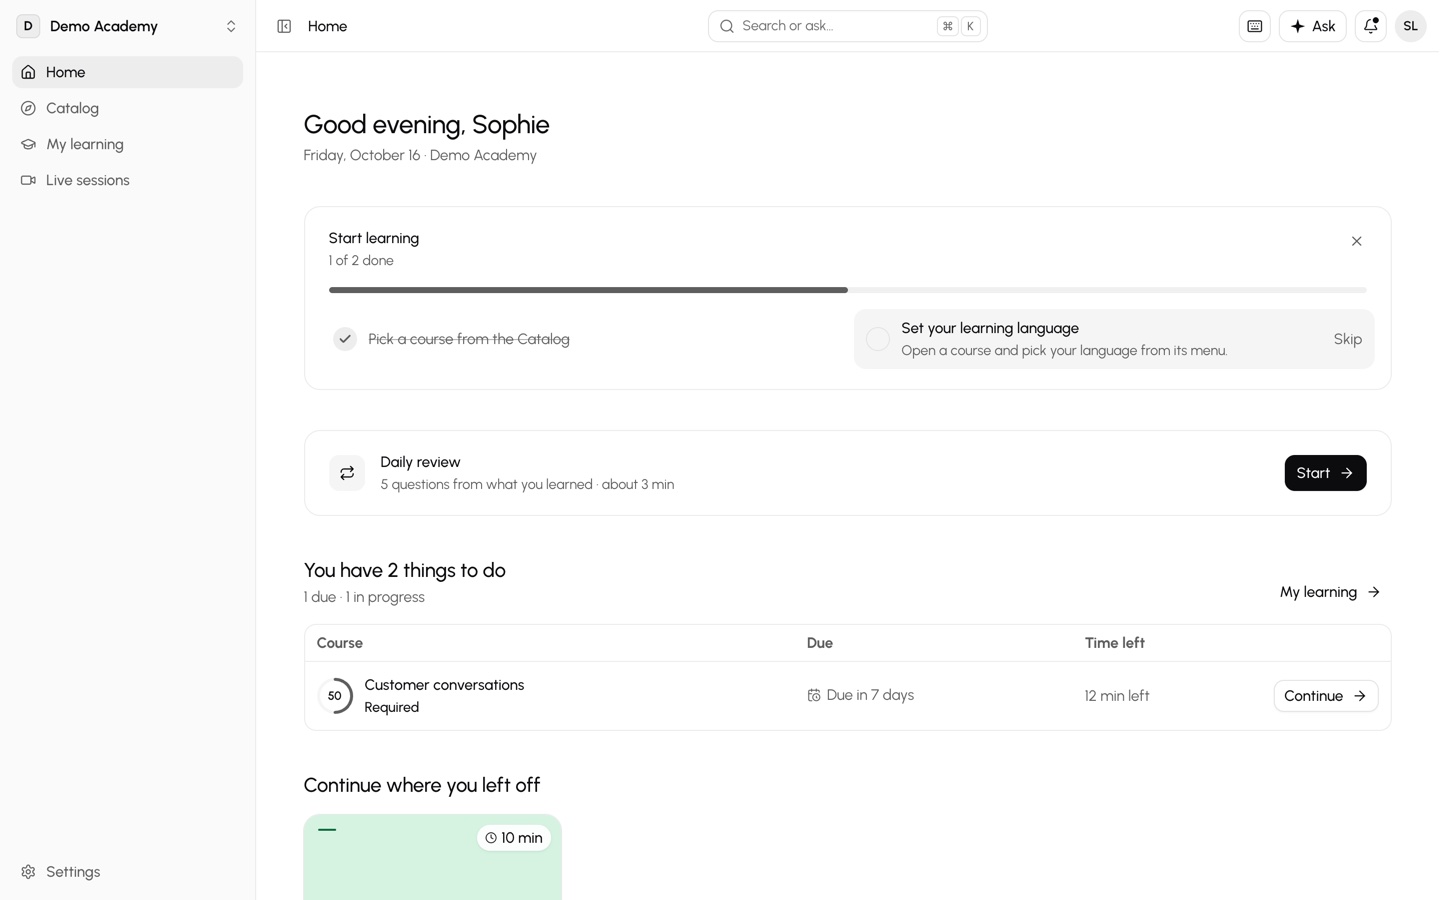Open keyboard shortcuts icon in top bar
1440x900 pixels.
coord(1255,26)
